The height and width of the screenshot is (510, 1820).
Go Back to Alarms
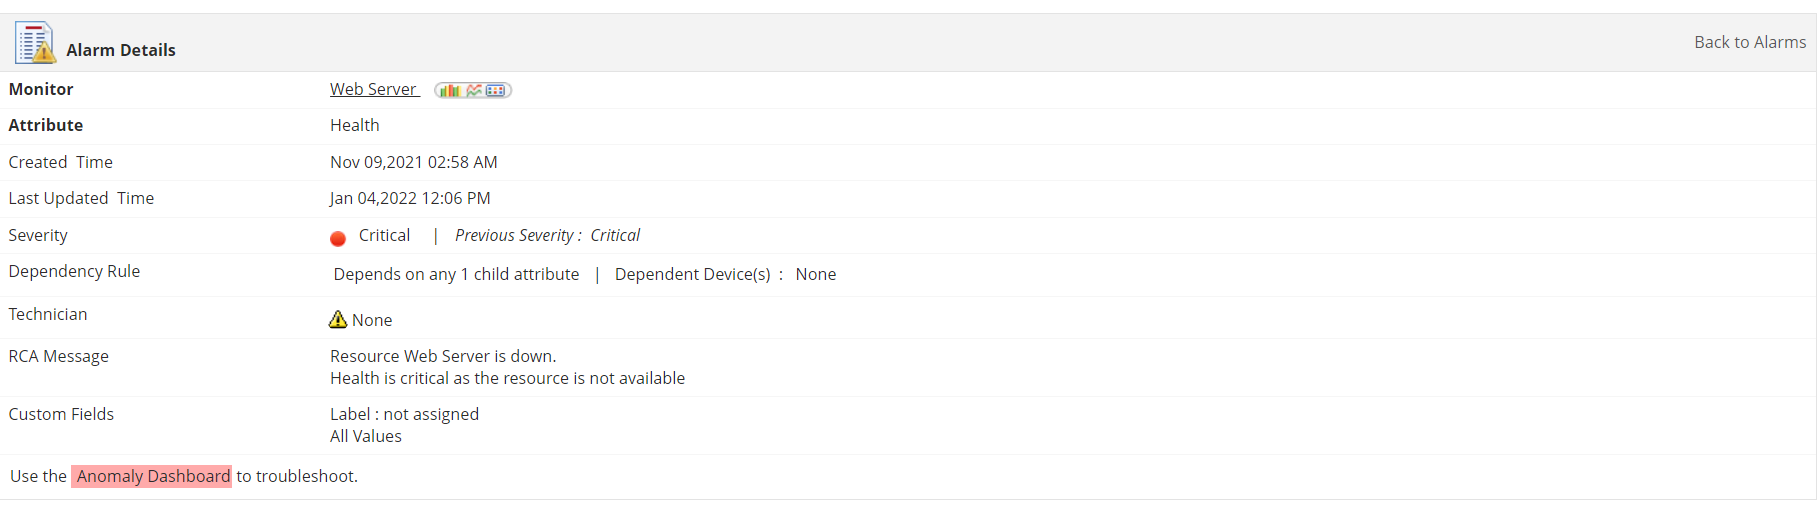tap(1749, 42)
